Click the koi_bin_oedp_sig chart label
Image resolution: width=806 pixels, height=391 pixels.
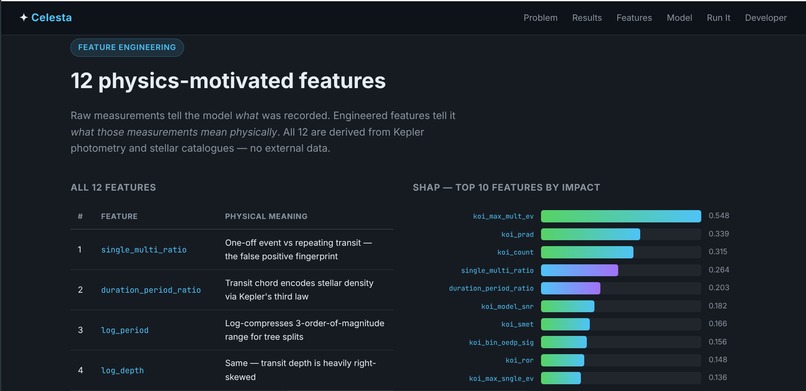click(501, 342)
